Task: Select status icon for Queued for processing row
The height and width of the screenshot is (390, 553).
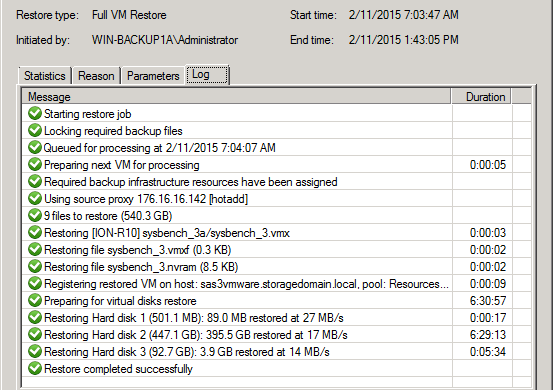Action: (35, 147)
